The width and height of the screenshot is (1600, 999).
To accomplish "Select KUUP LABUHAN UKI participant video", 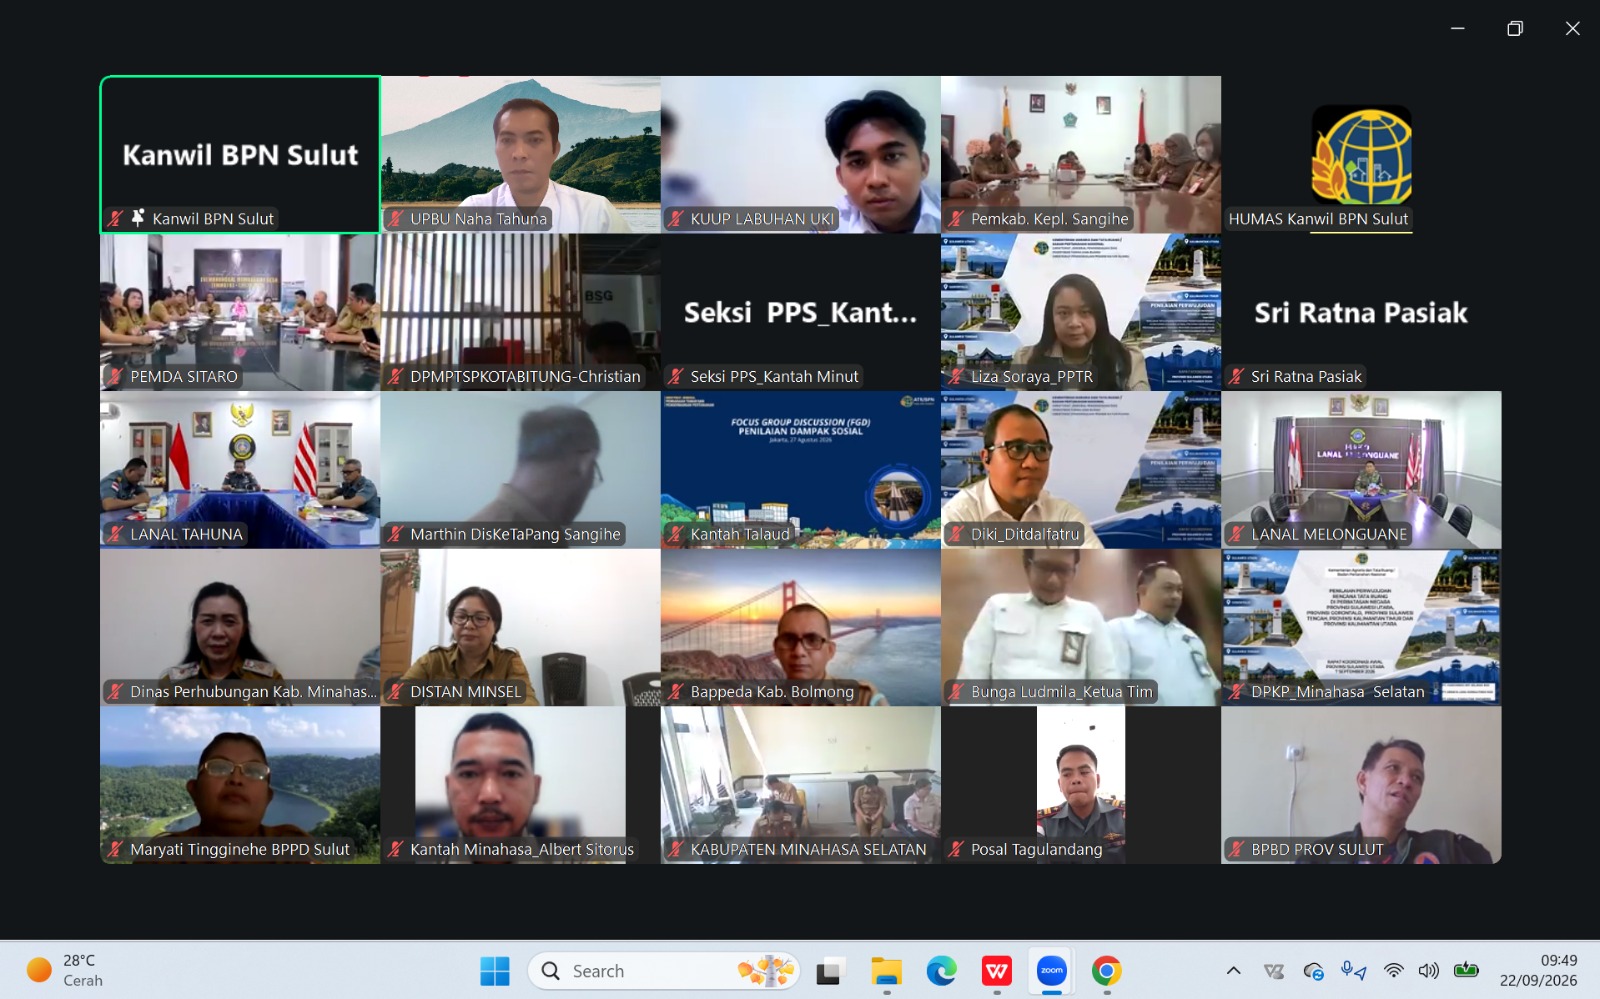I will click(x=800, y=154).
